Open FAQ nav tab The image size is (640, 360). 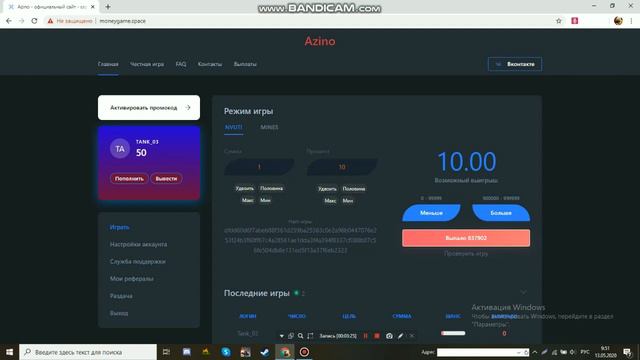point(181,64)
